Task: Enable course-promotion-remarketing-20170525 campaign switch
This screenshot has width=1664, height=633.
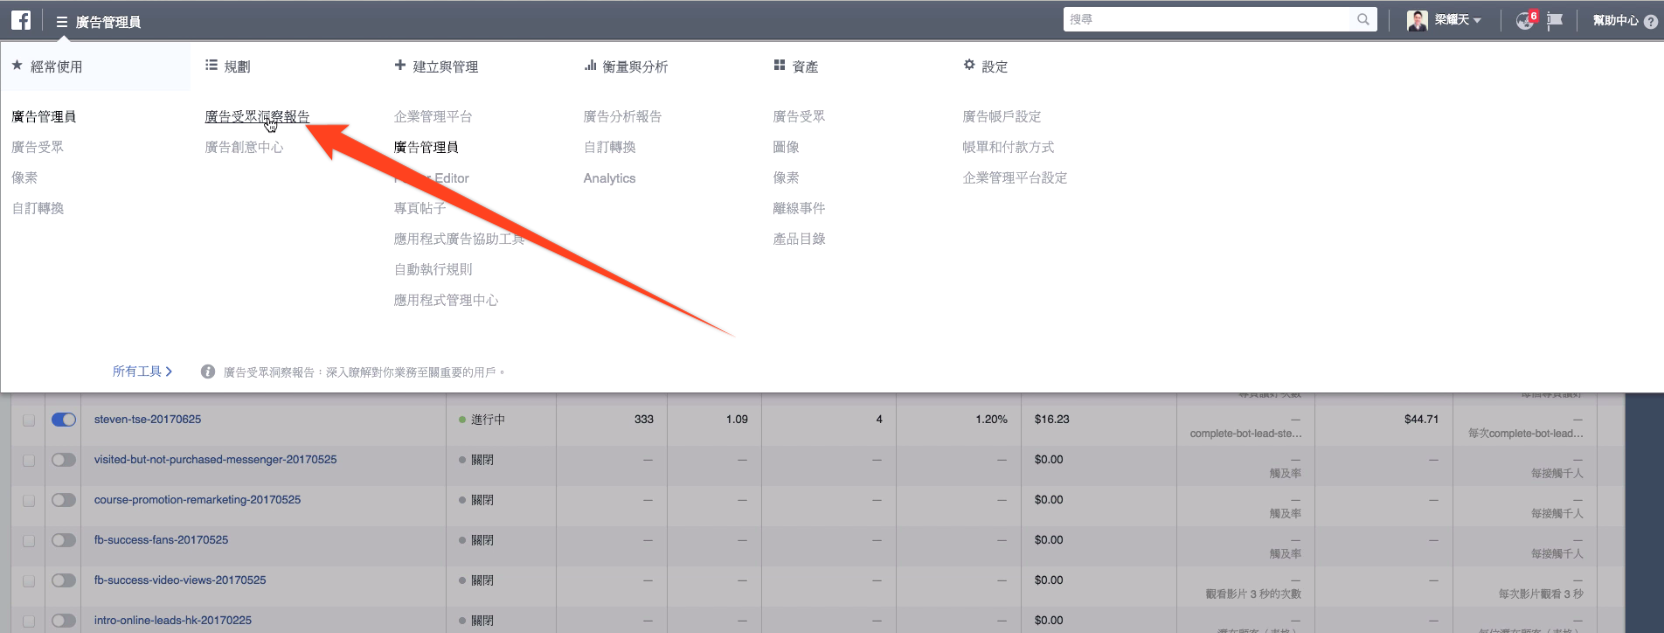Action: point(63,500)
